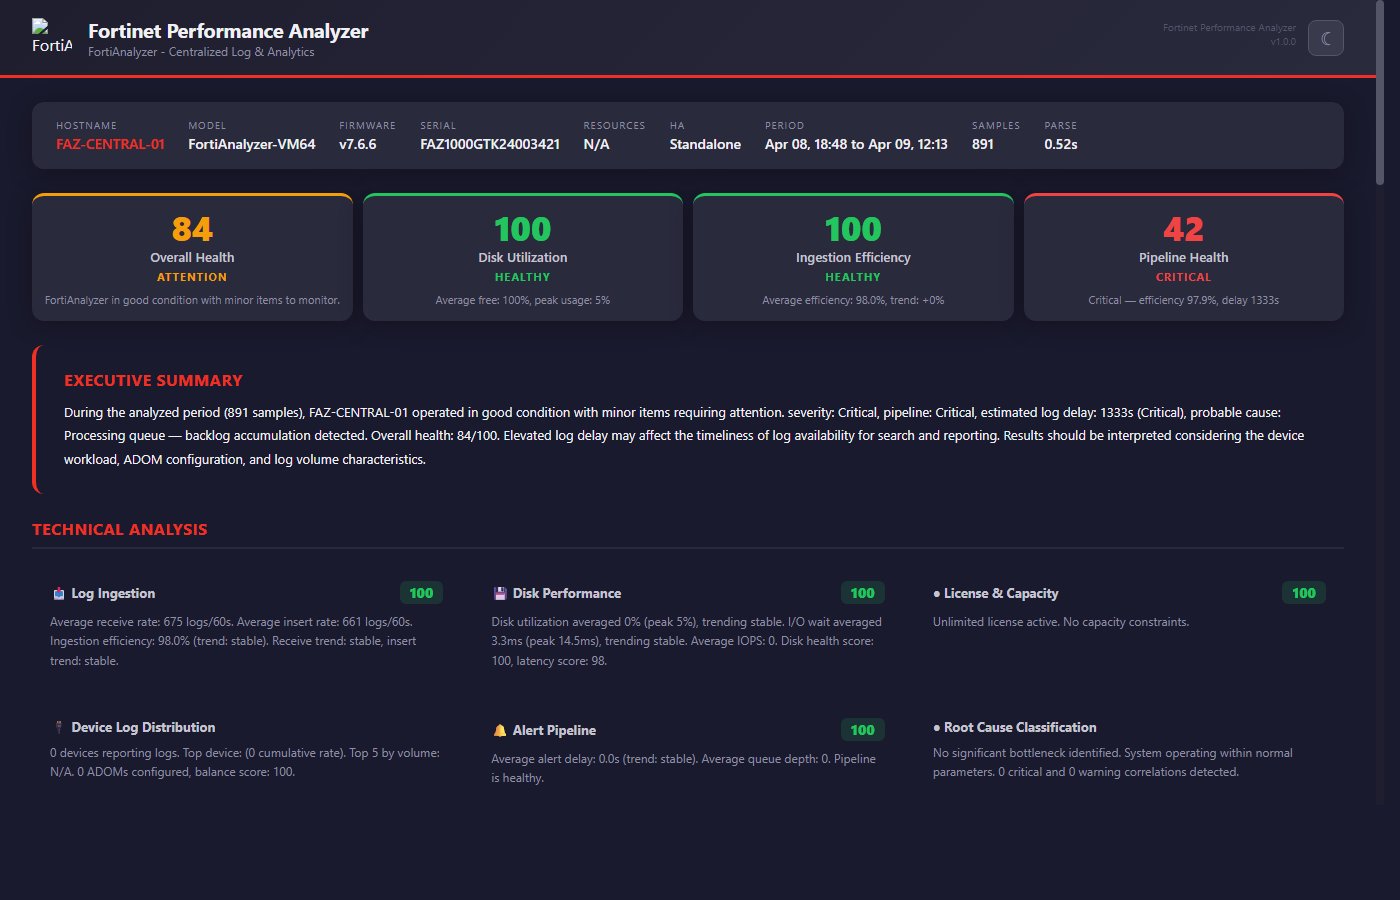The height and width of the screenshot is (900, 1400).
Task: Toggle dark mode with the theme switch button
Action: point(1325,37)
